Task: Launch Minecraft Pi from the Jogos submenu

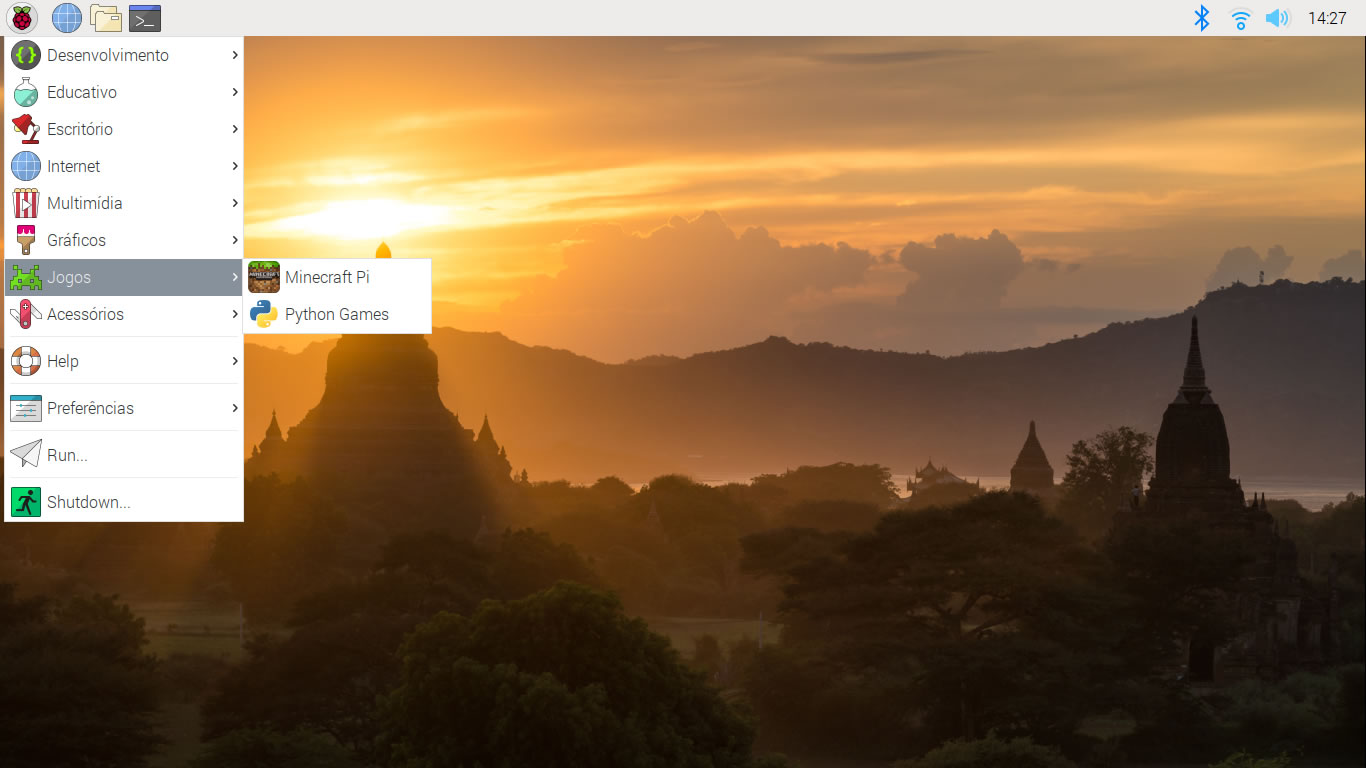Action: click(337, 277)
